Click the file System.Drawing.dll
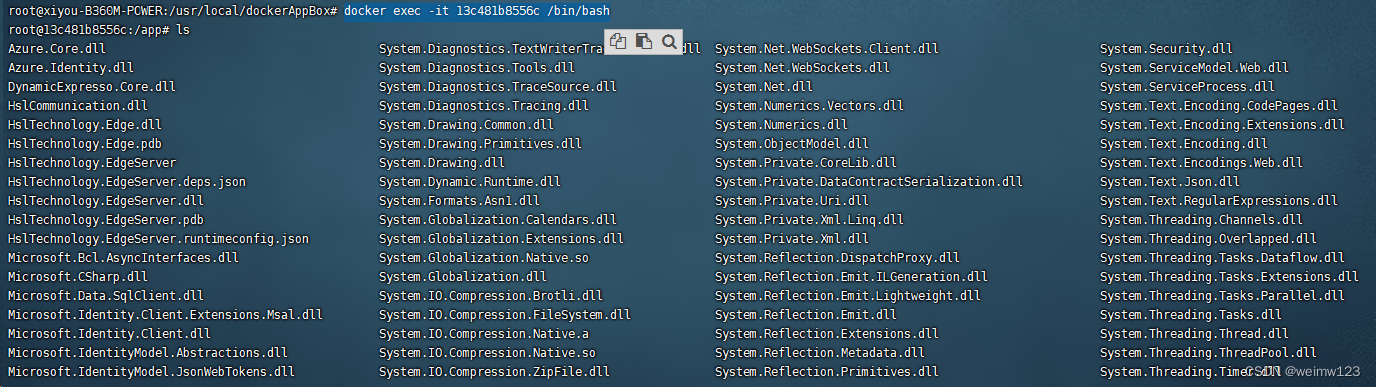This screenshot has height=387, width=1376. pyautogui.click(x=442, y=162)
